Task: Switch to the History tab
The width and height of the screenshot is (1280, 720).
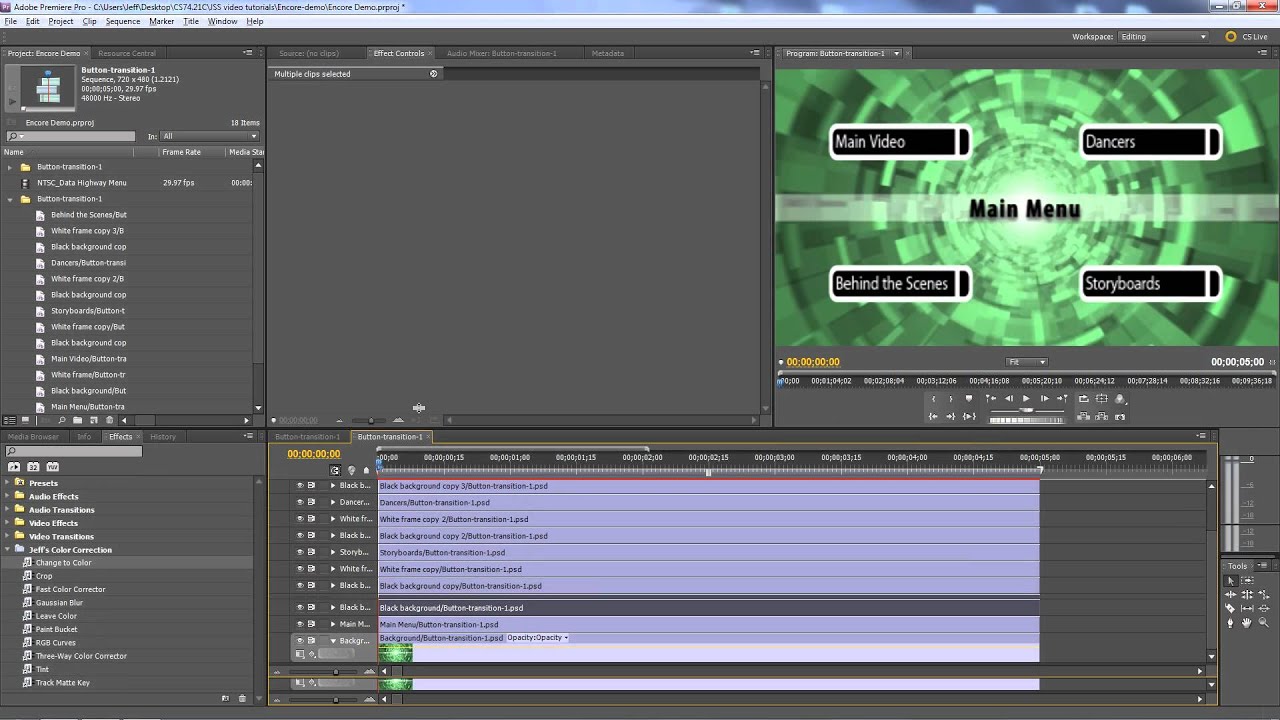Action: [163, 437]
